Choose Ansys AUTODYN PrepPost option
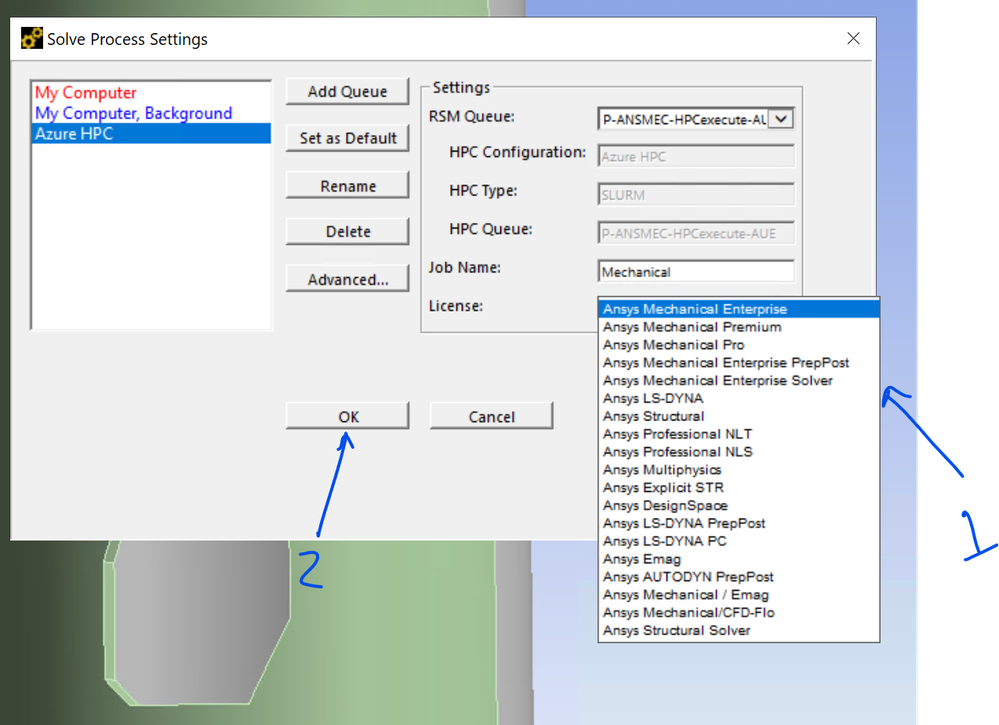The height and width of the screenshot is (725, 999). tap(738, 577)
